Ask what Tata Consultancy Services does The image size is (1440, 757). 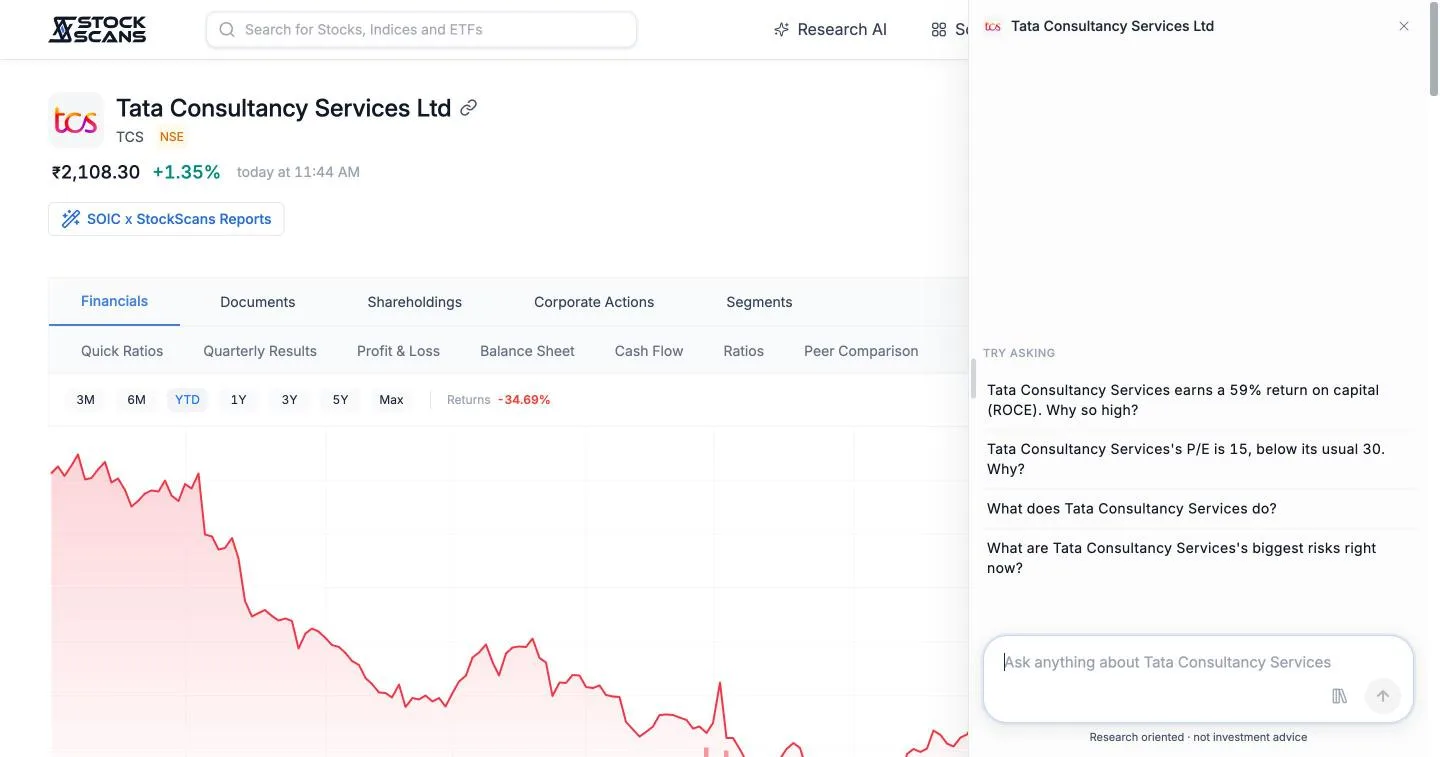(x=1198, y=509)
